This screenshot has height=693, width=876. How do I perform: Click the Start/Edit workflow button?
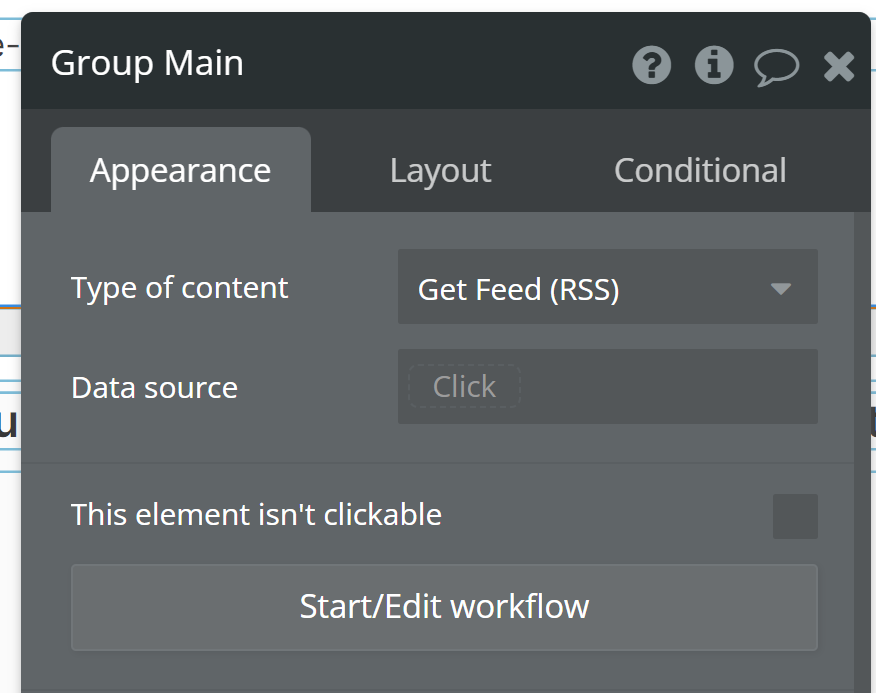pos(444,607)
